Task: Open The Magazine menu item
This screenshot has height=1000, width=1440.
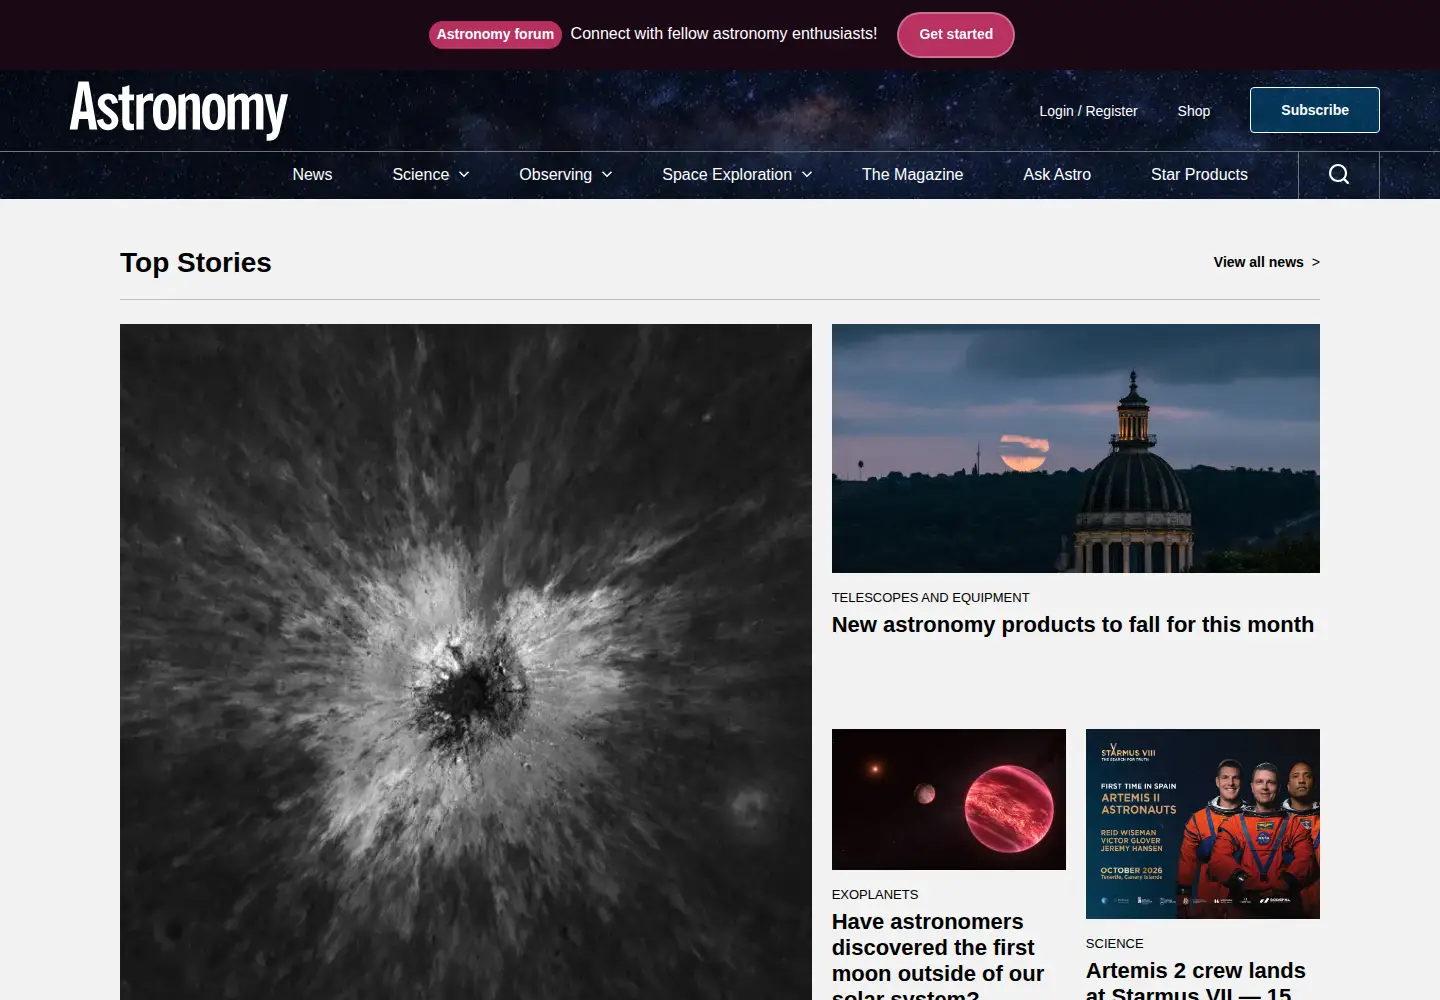Action: (912, 175)
